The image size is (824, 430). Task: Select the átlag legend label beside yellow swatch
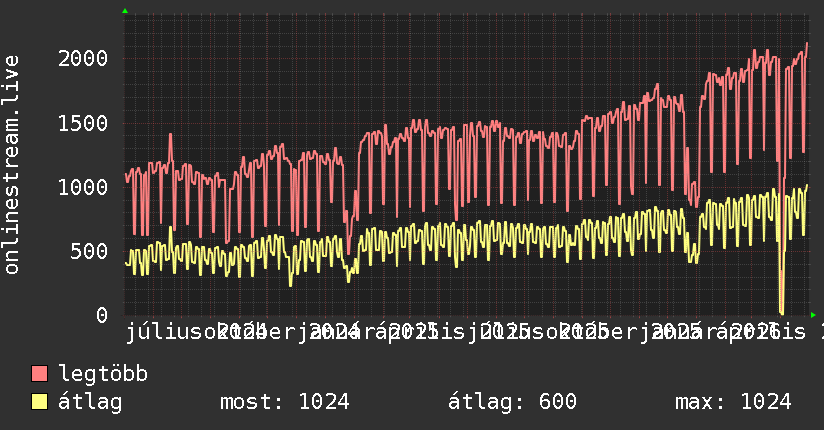pos(90,402)
